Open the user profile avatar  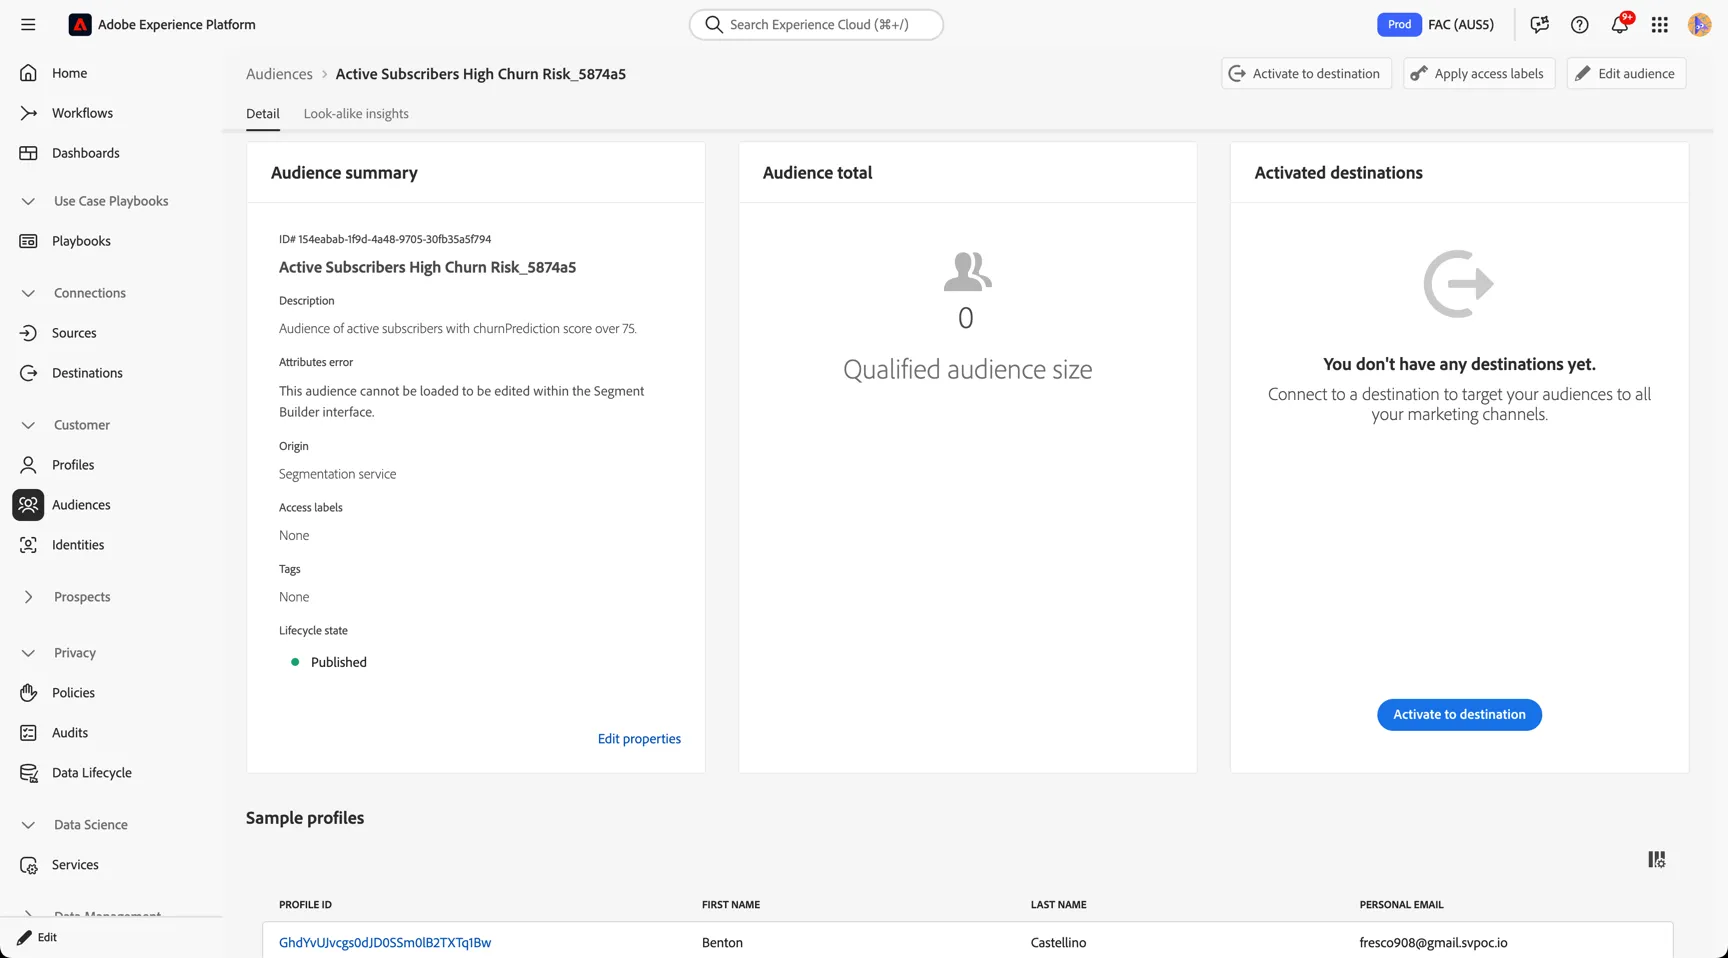pos(1699,25)
